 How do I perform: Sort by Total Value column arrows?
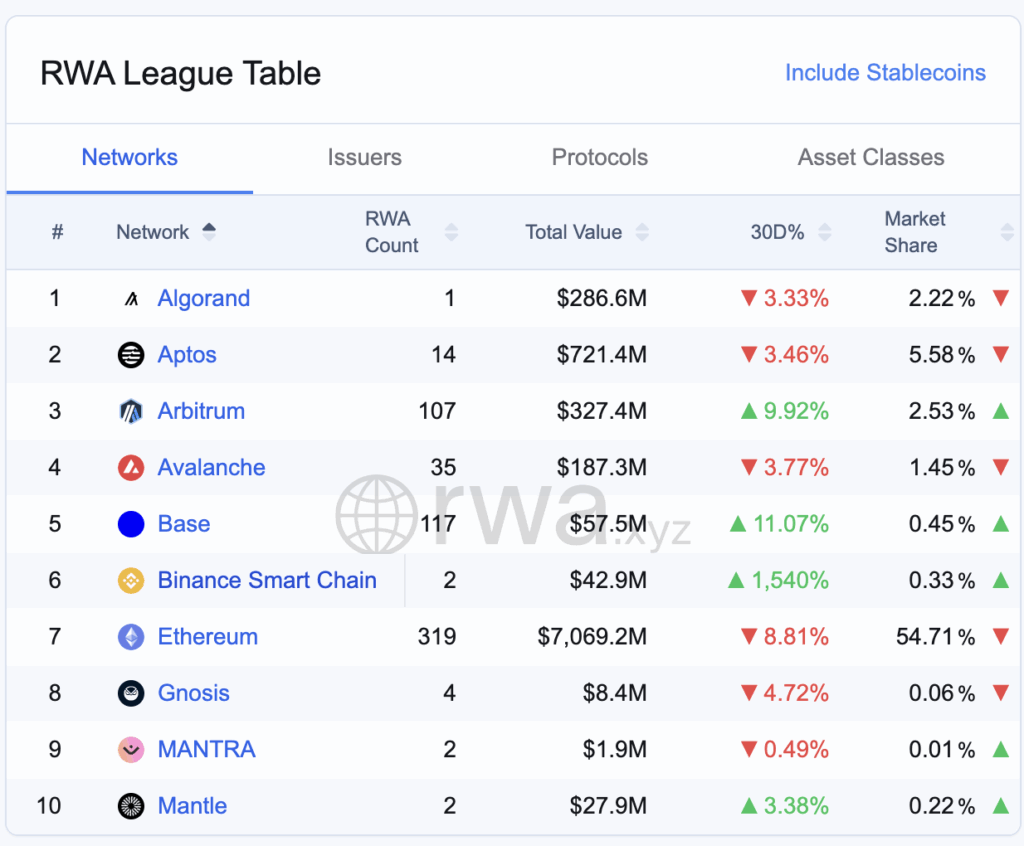(642, 232)
